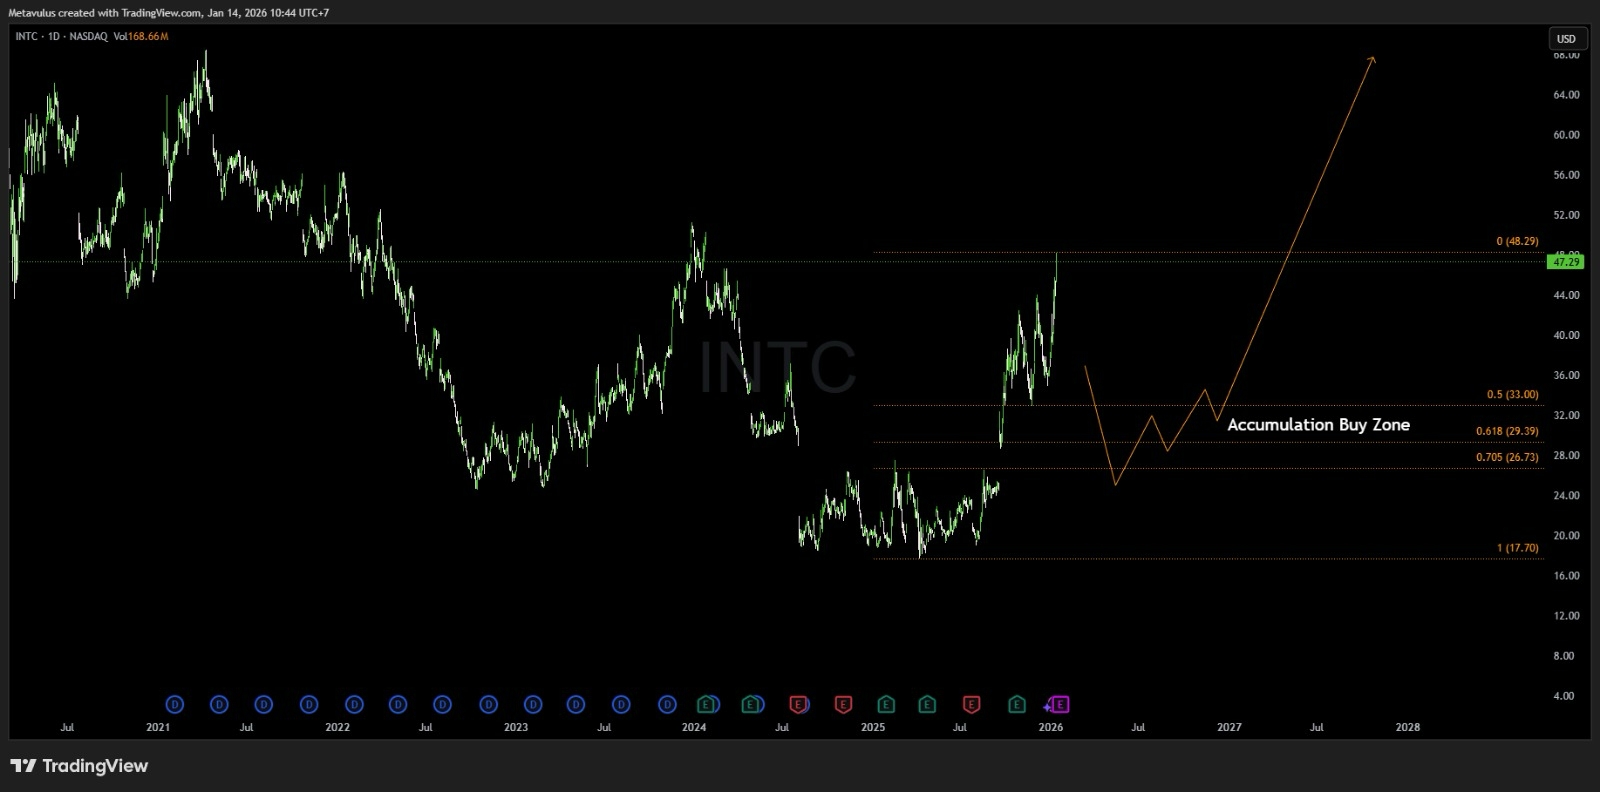Image resolution: width=1600 pixels, height=792 pixels.
Task: Click the orange projection arrowhead at top
Action: (1372, 59)
